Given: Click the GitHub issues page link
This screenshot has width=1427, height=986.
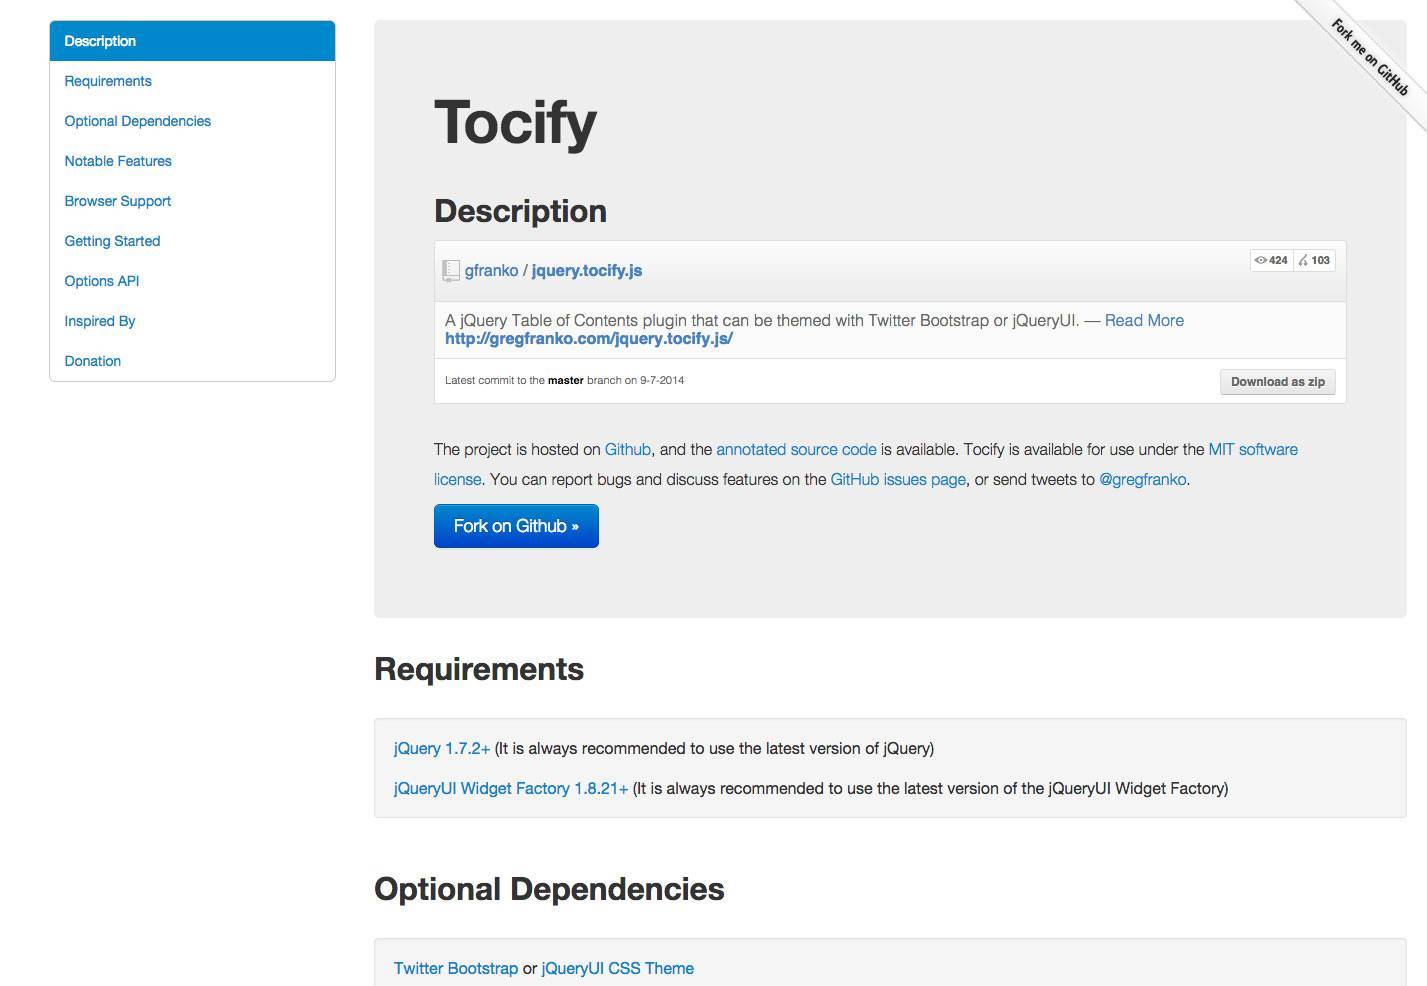Looking at the screenshot, I should tap(898, 480).
